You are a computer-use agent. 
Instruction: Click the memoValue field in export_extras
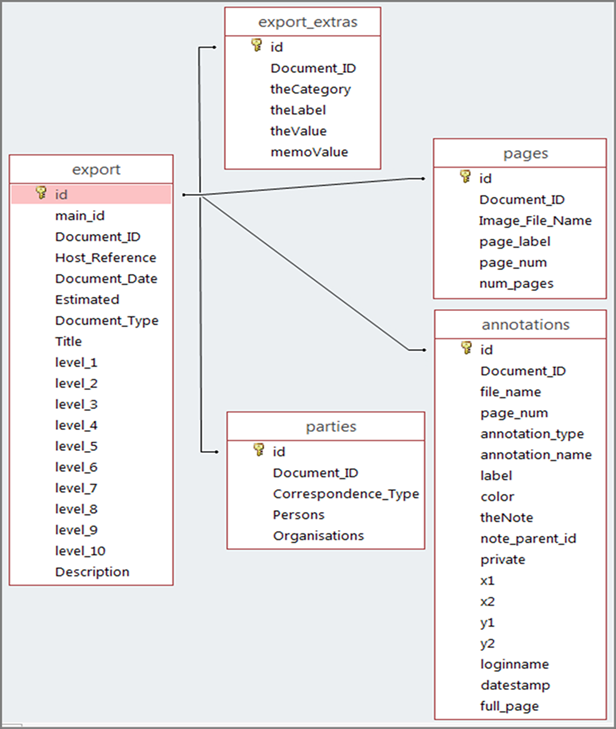(310, 152)
